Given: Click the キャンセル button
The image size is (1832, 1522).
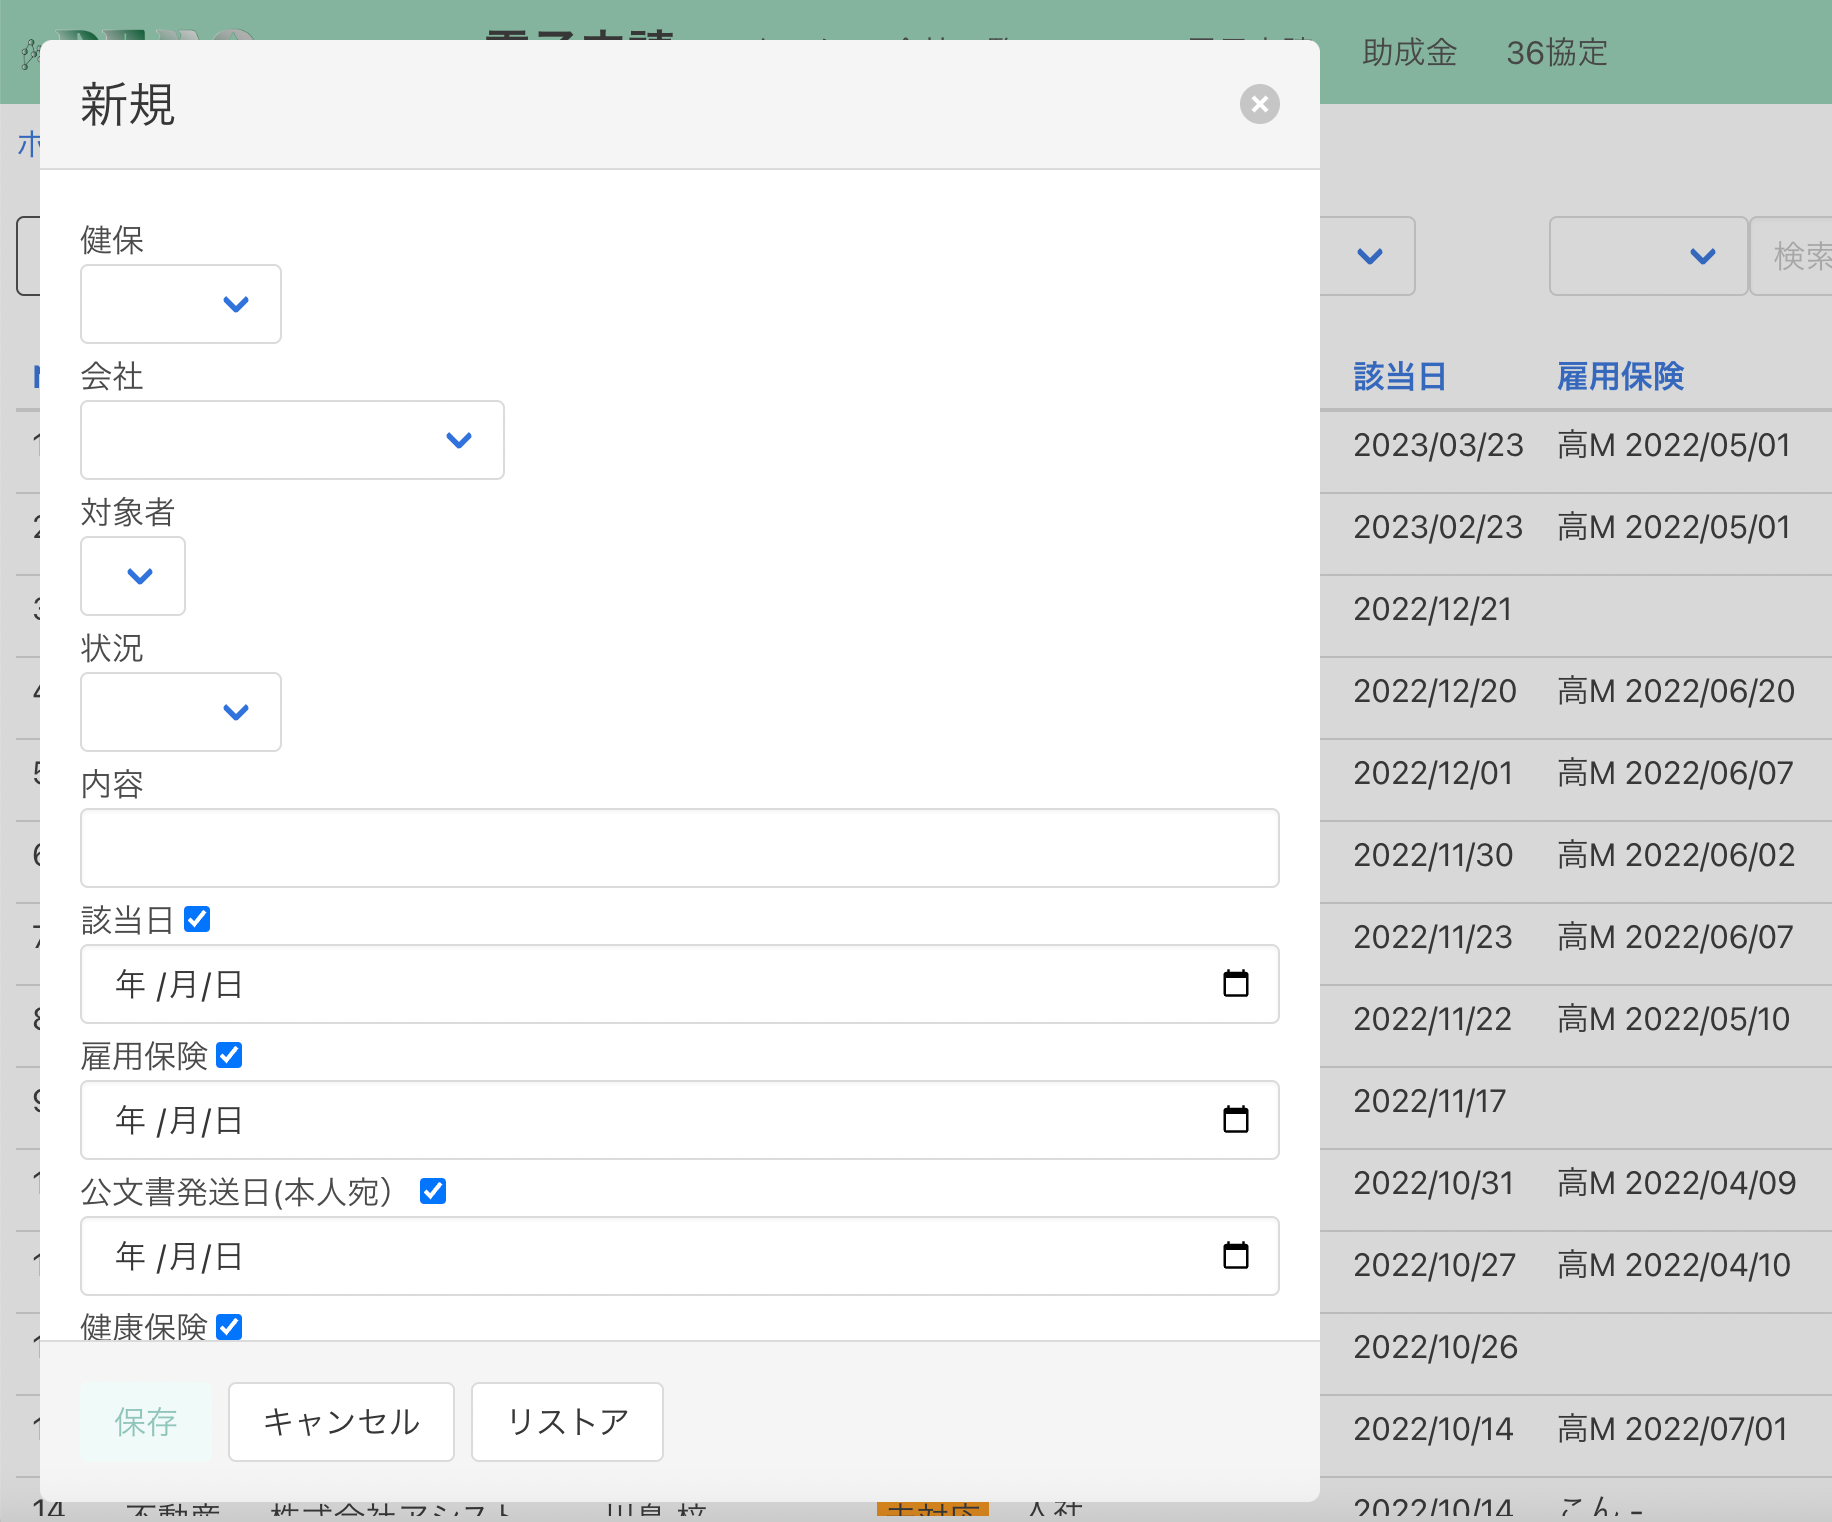Looking at the screenshot, I should [340, 1421].
